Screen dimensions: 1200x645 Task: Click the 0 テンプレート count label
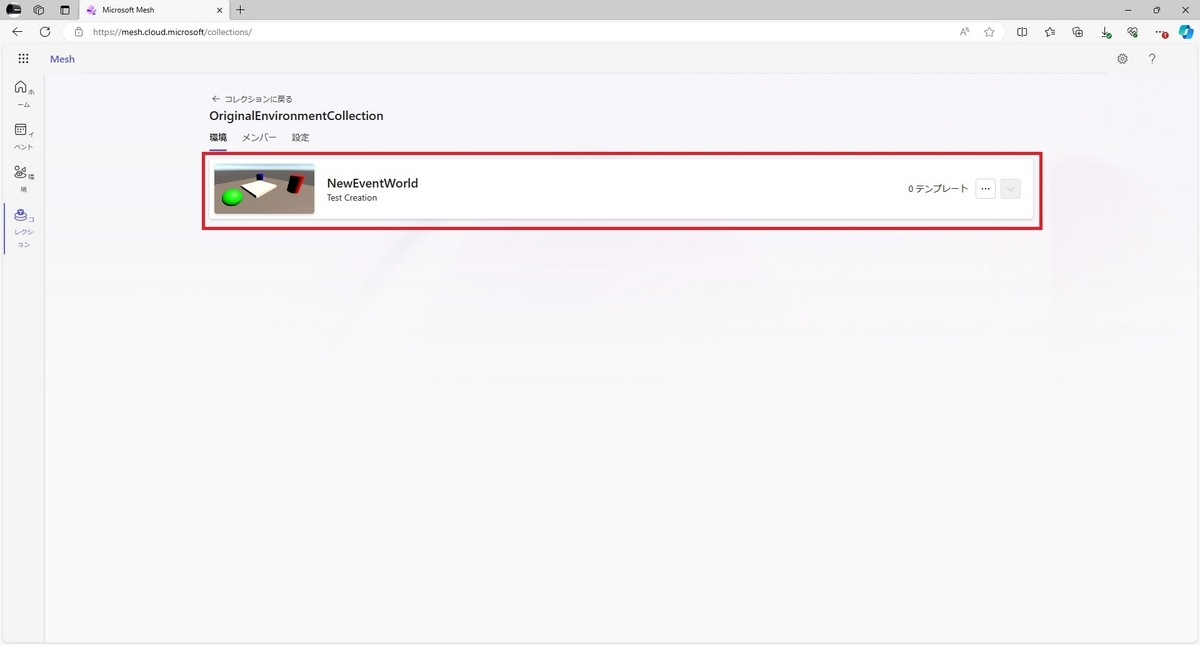click(938, 188)
